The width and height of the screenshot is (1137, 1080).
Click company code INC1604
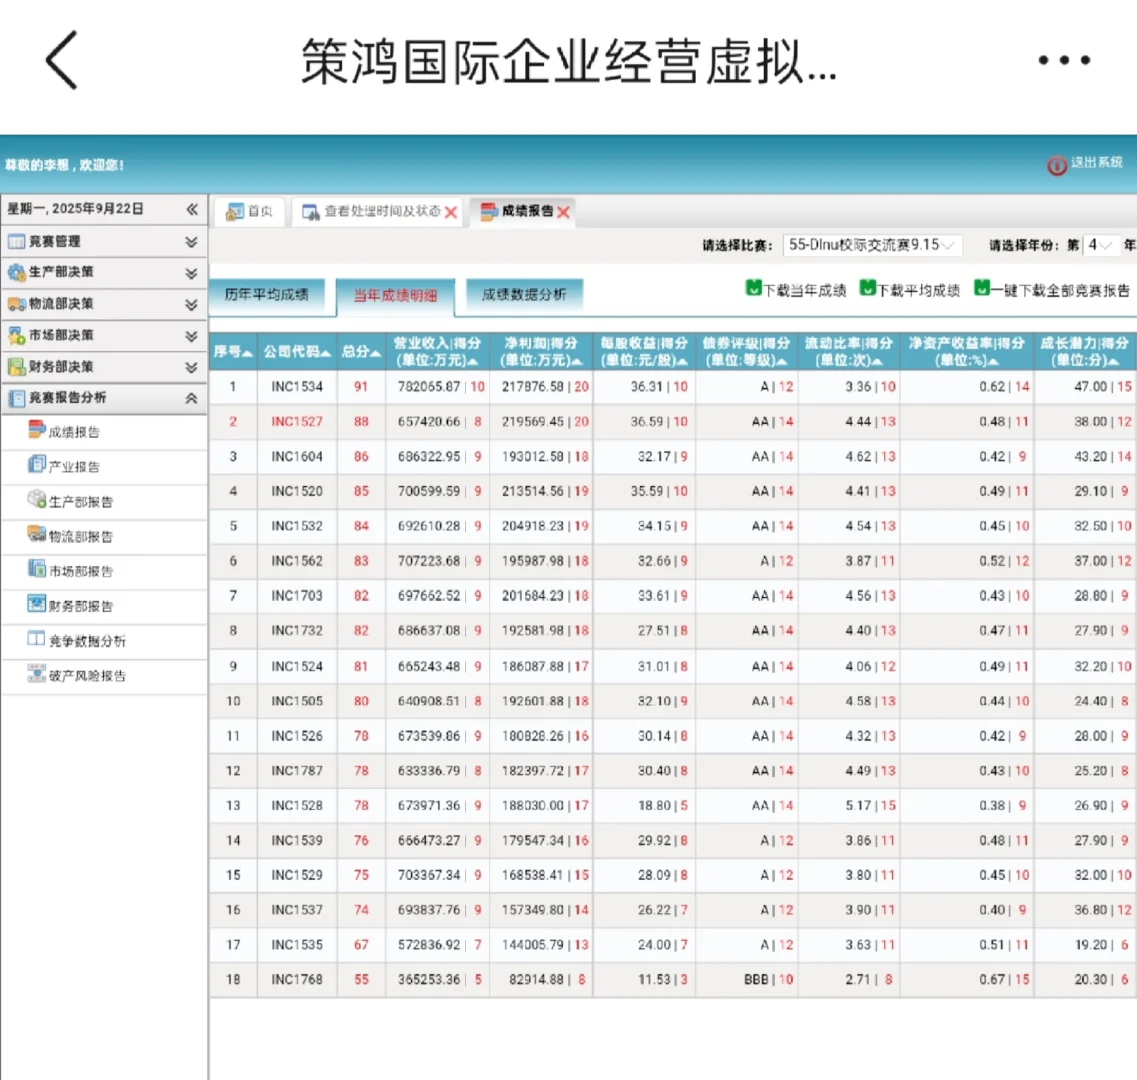(x=297, y=456)
